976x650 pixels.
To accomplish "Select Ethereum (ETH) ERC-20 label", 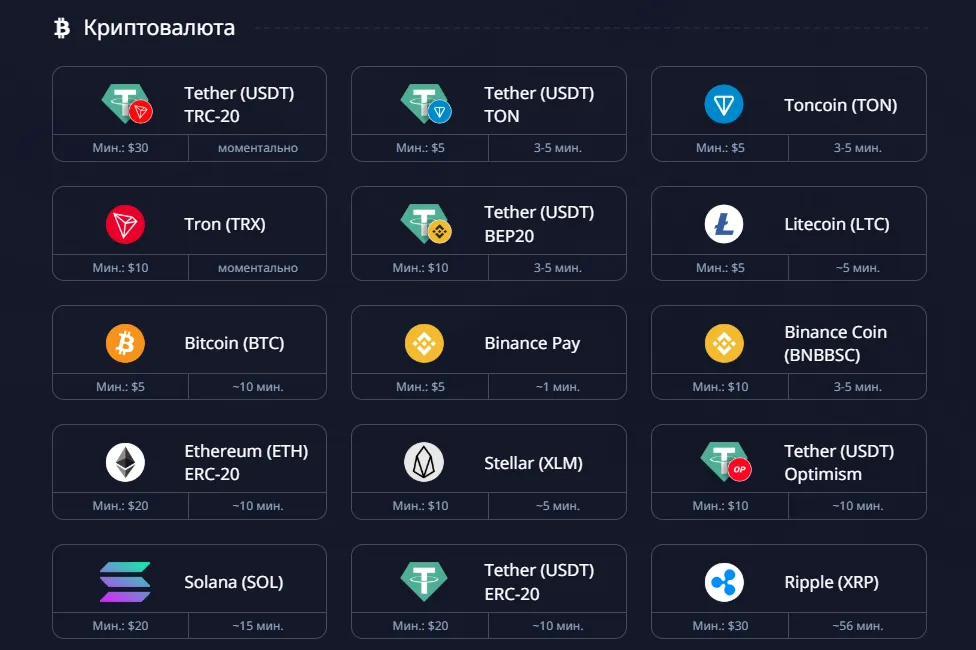I will click(246, 462).
